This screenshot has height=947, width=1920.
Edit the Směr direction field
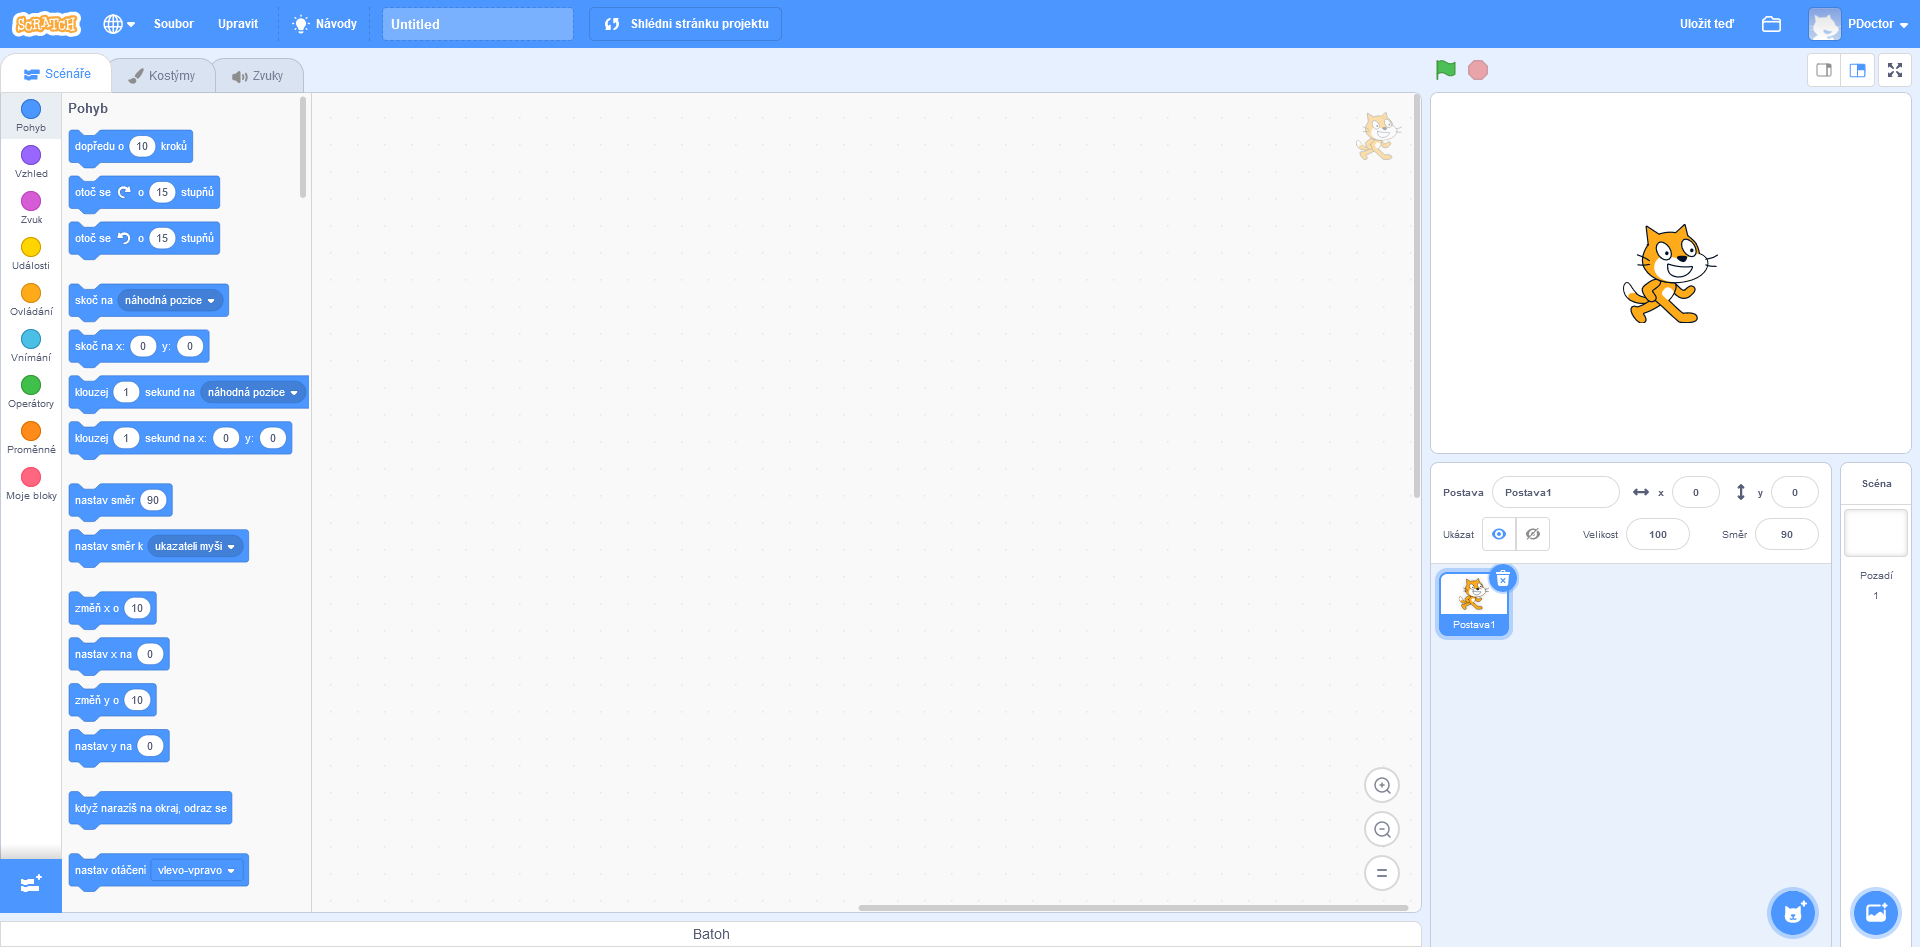pyautogui.click(x=1786, y=534)
